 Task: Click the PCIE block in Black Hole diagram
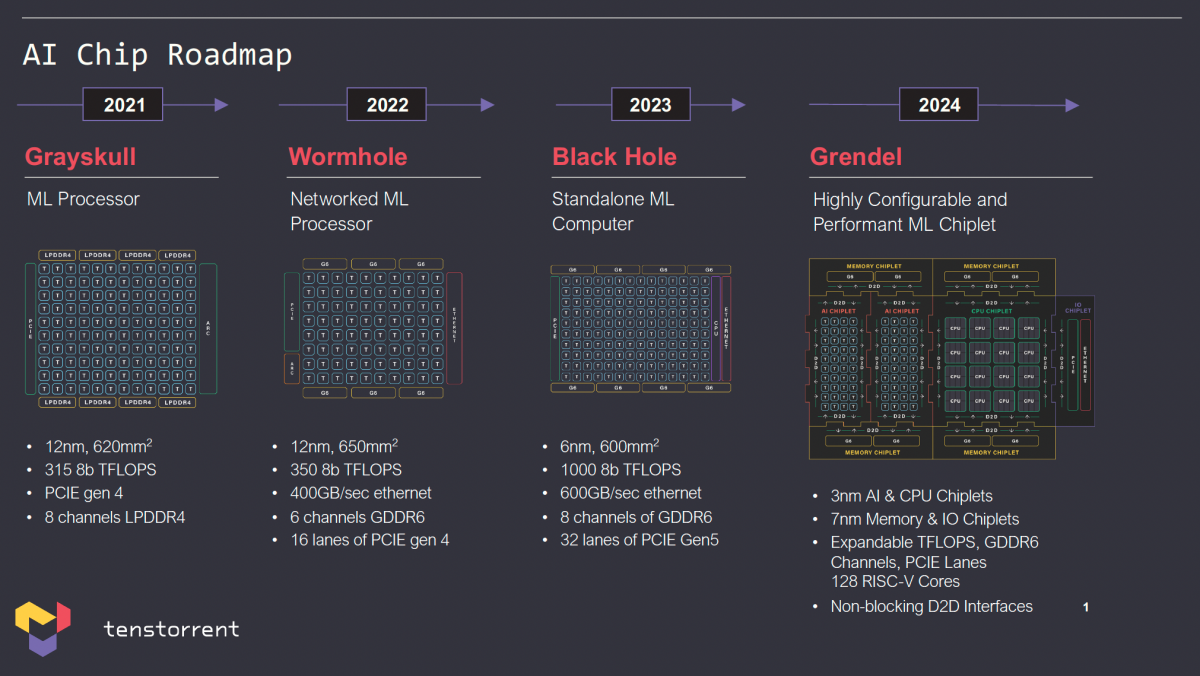[x=555, y=328]
